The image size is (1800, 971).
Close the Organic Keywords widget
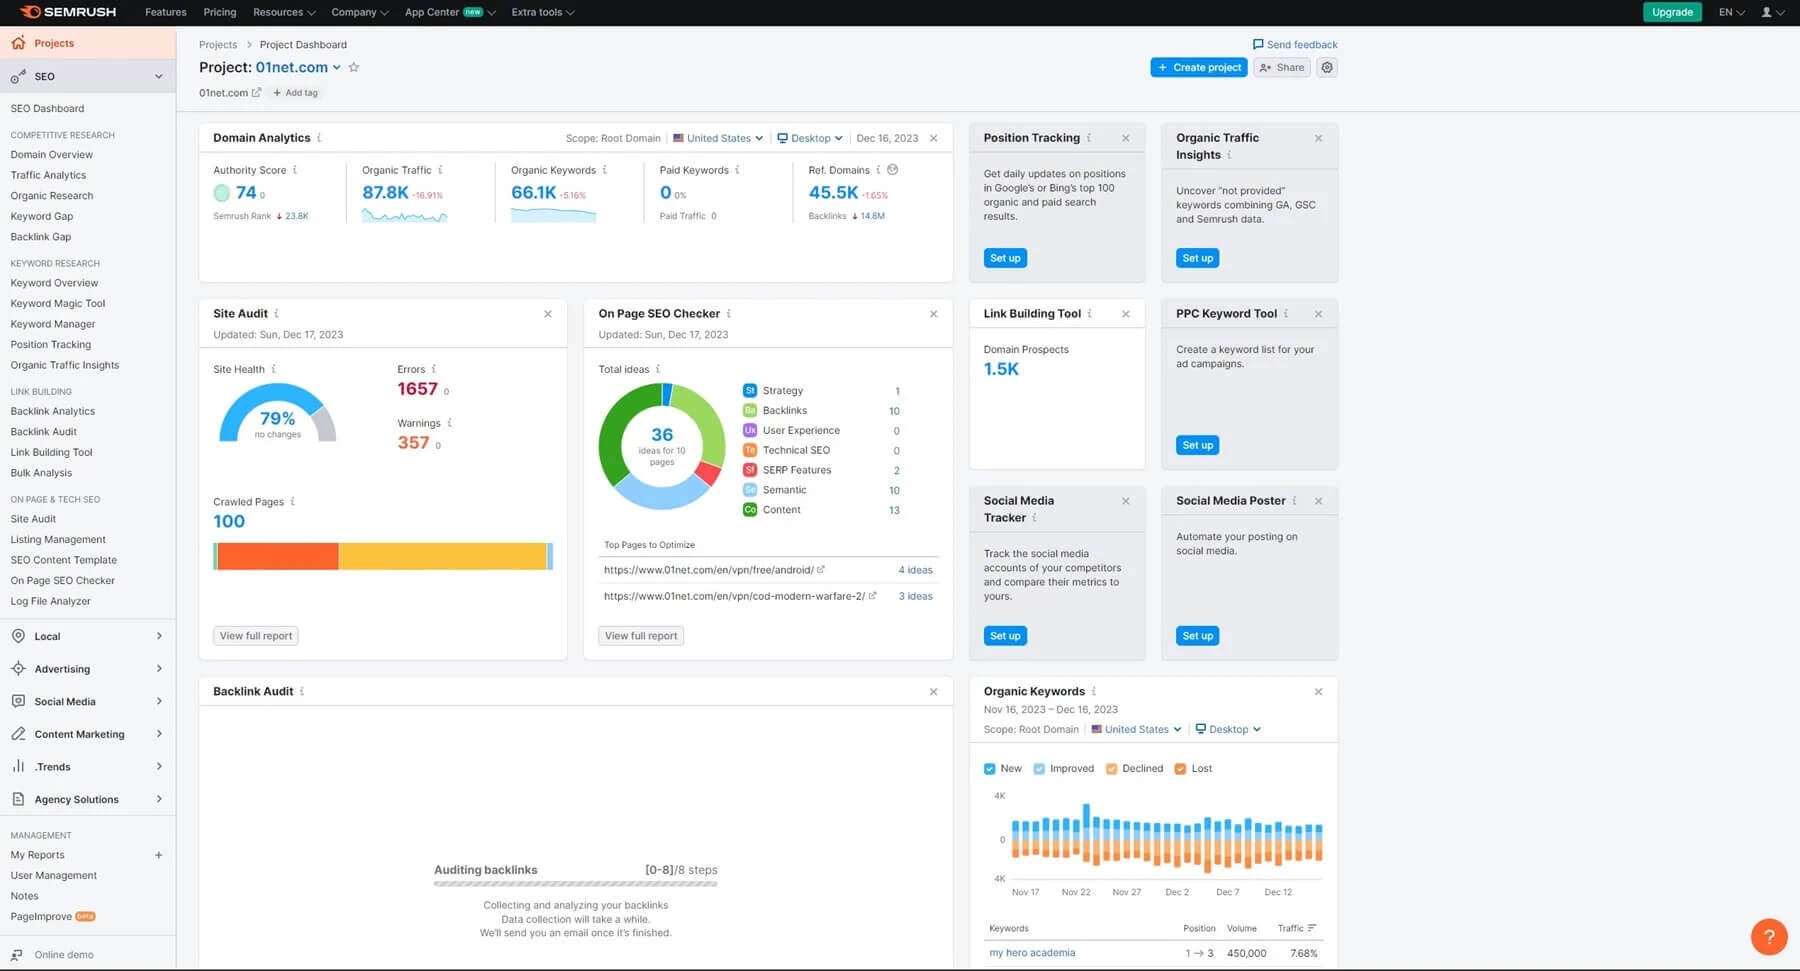coord(1318,692)
